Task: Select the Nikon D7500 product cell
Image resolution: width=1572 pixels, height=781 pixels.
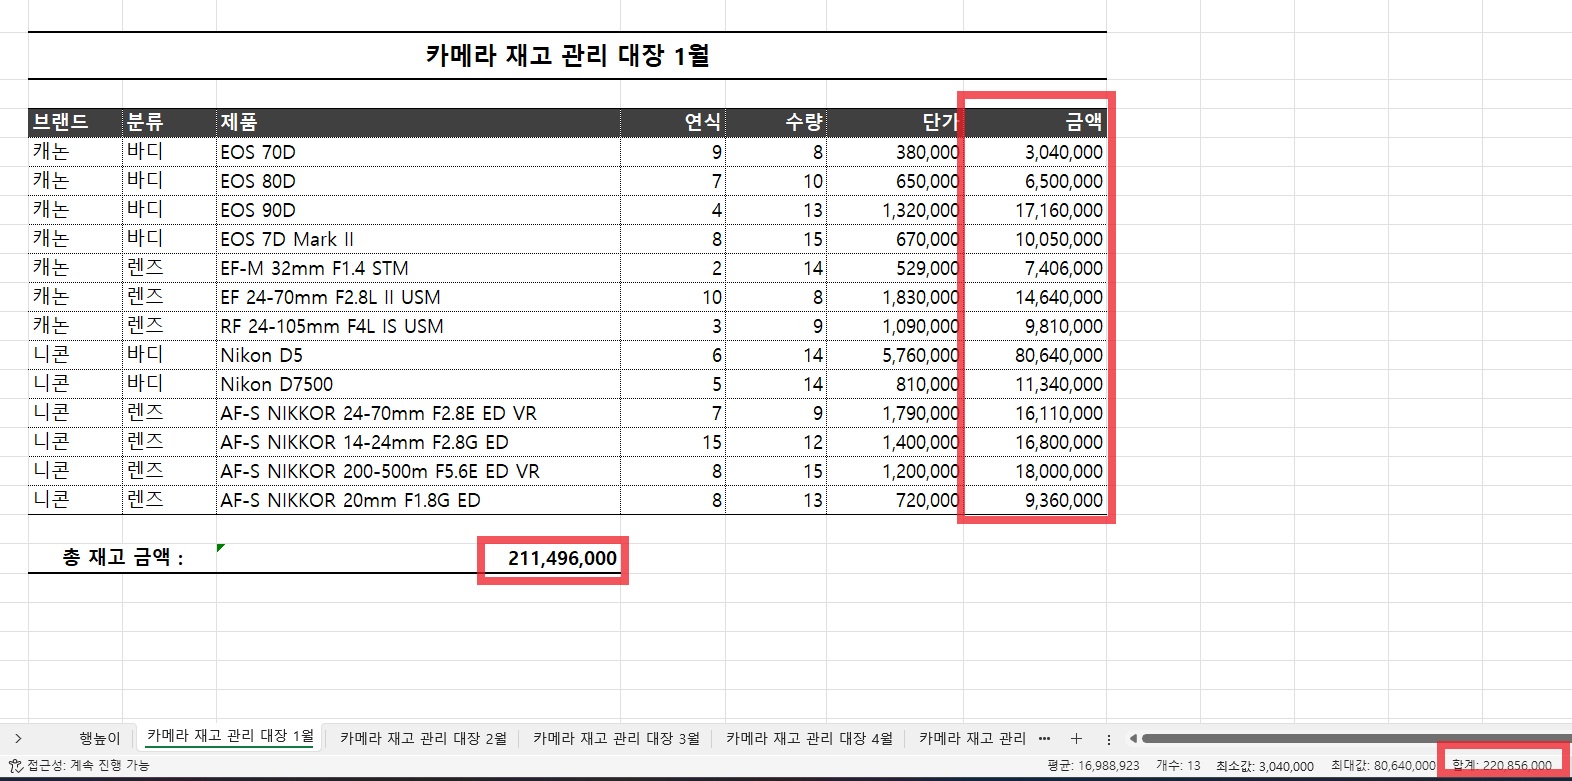Action: click(x=418, y=384)
